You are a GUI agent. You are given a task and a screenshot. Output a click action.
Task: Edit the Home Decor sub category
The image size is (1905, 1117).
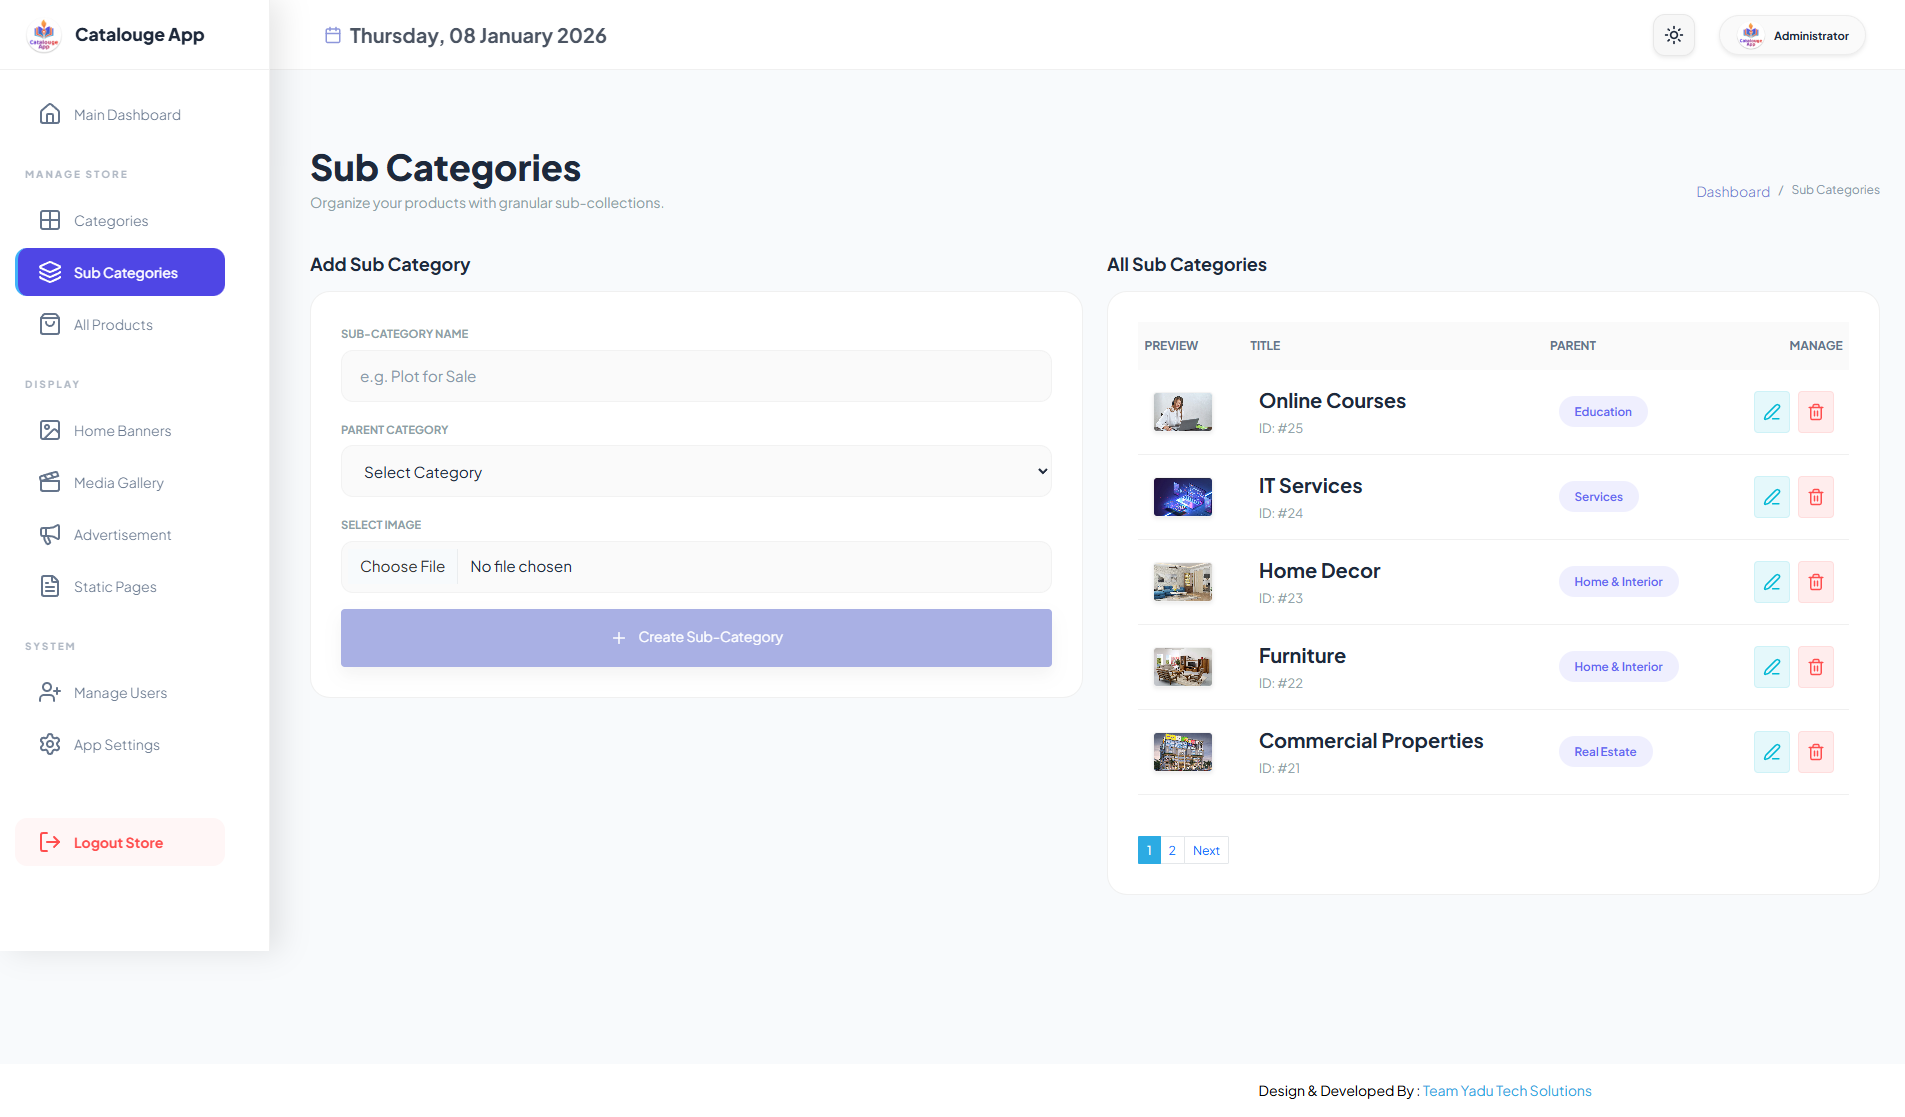pos(1772,582)
